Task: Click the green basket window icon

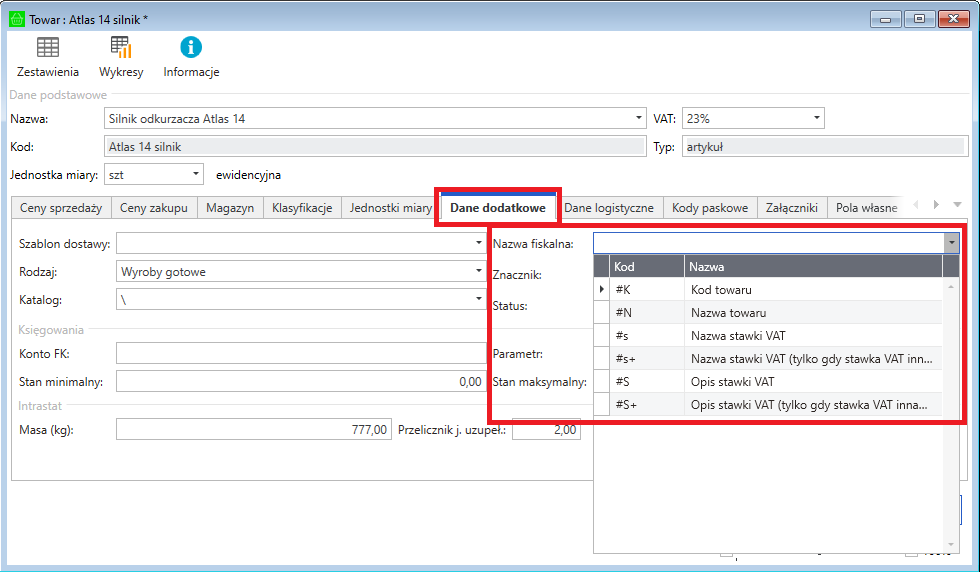Action: point(17,18)
